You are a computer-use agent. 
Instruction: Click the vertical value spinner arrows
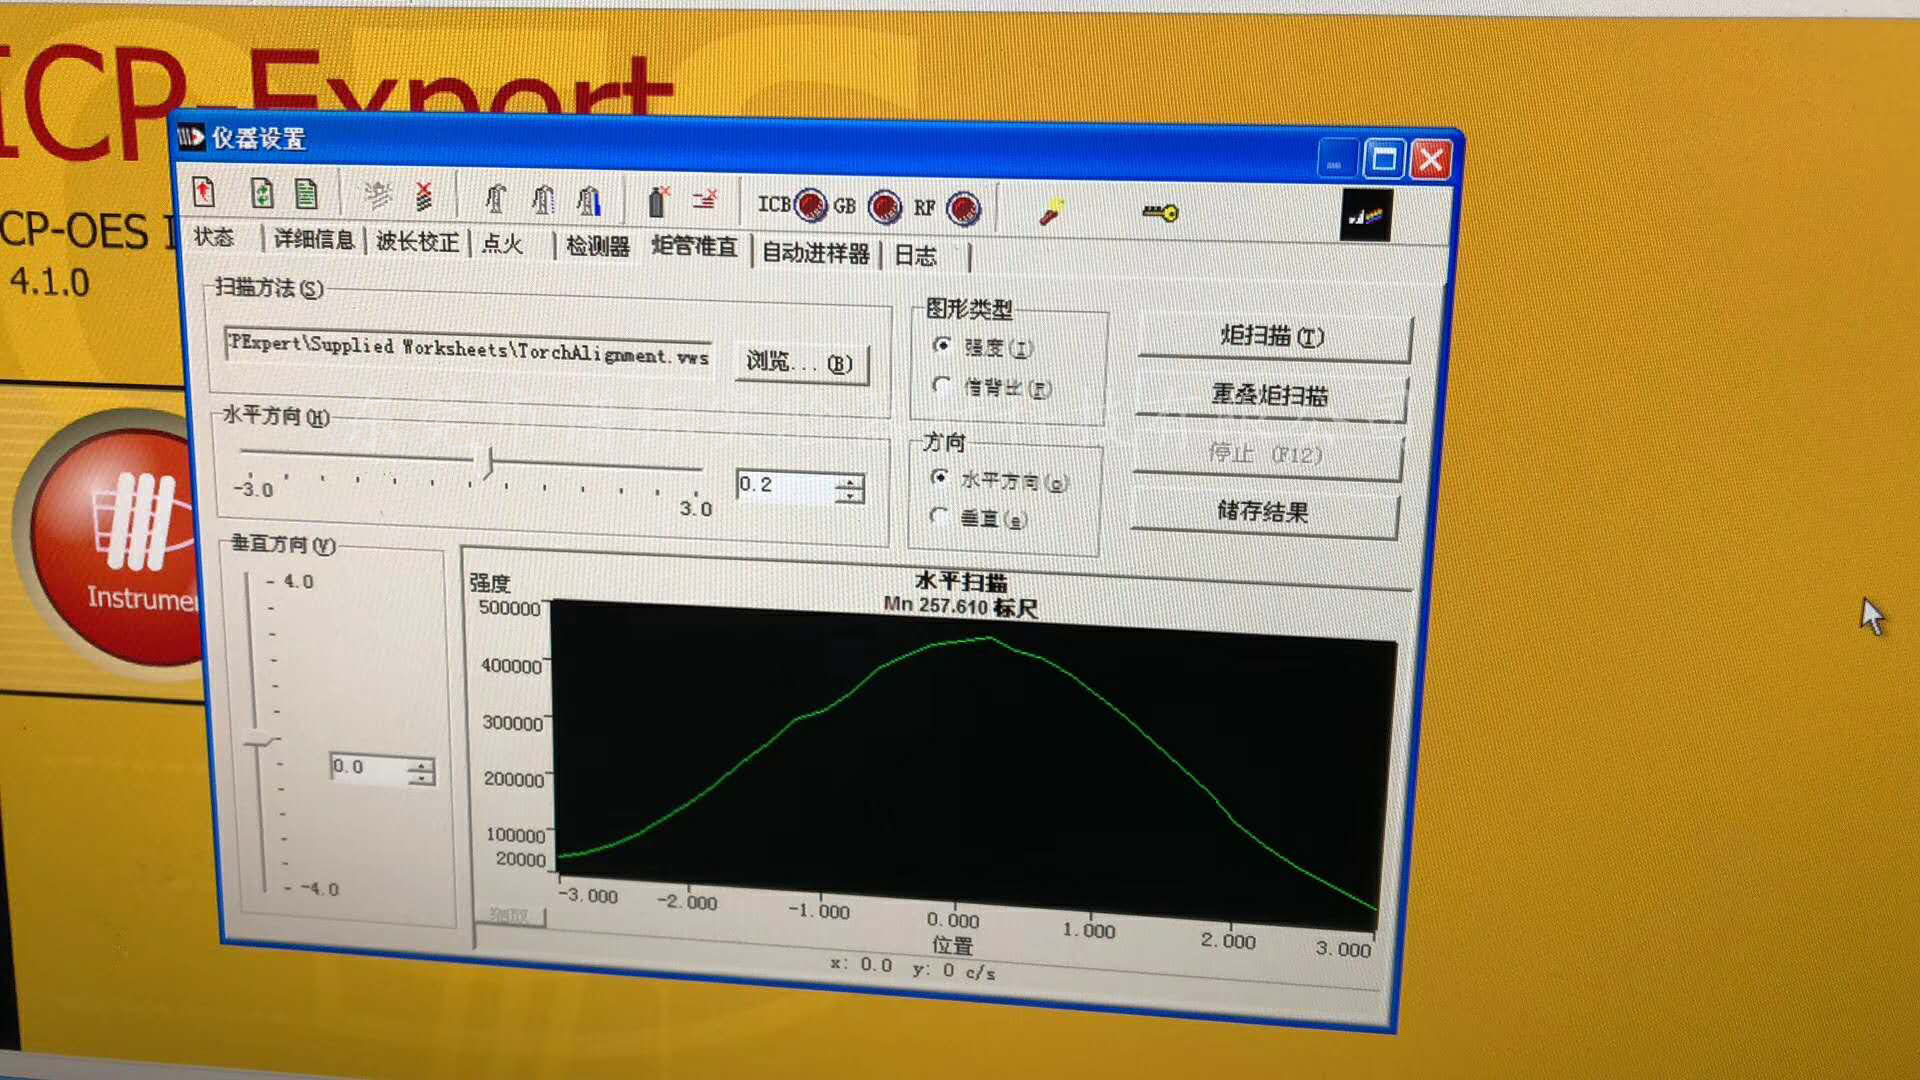(422, 771)
